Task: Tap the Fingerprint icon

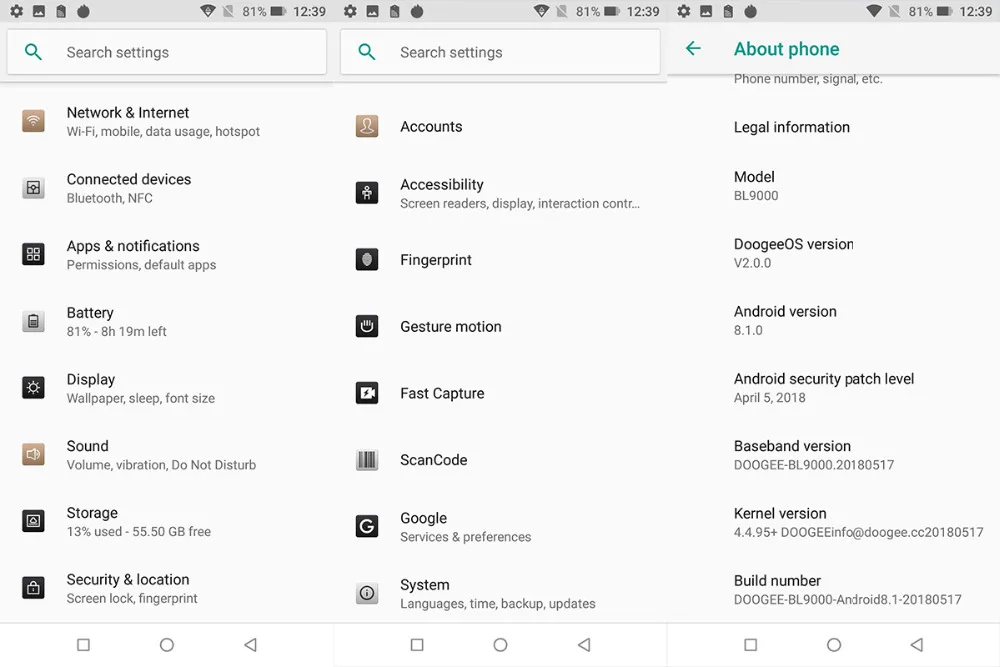Action: point(367,260)
